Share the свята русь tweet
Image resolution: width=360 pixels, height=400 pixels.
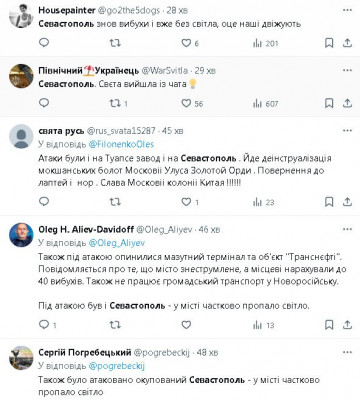coord(347,202)
